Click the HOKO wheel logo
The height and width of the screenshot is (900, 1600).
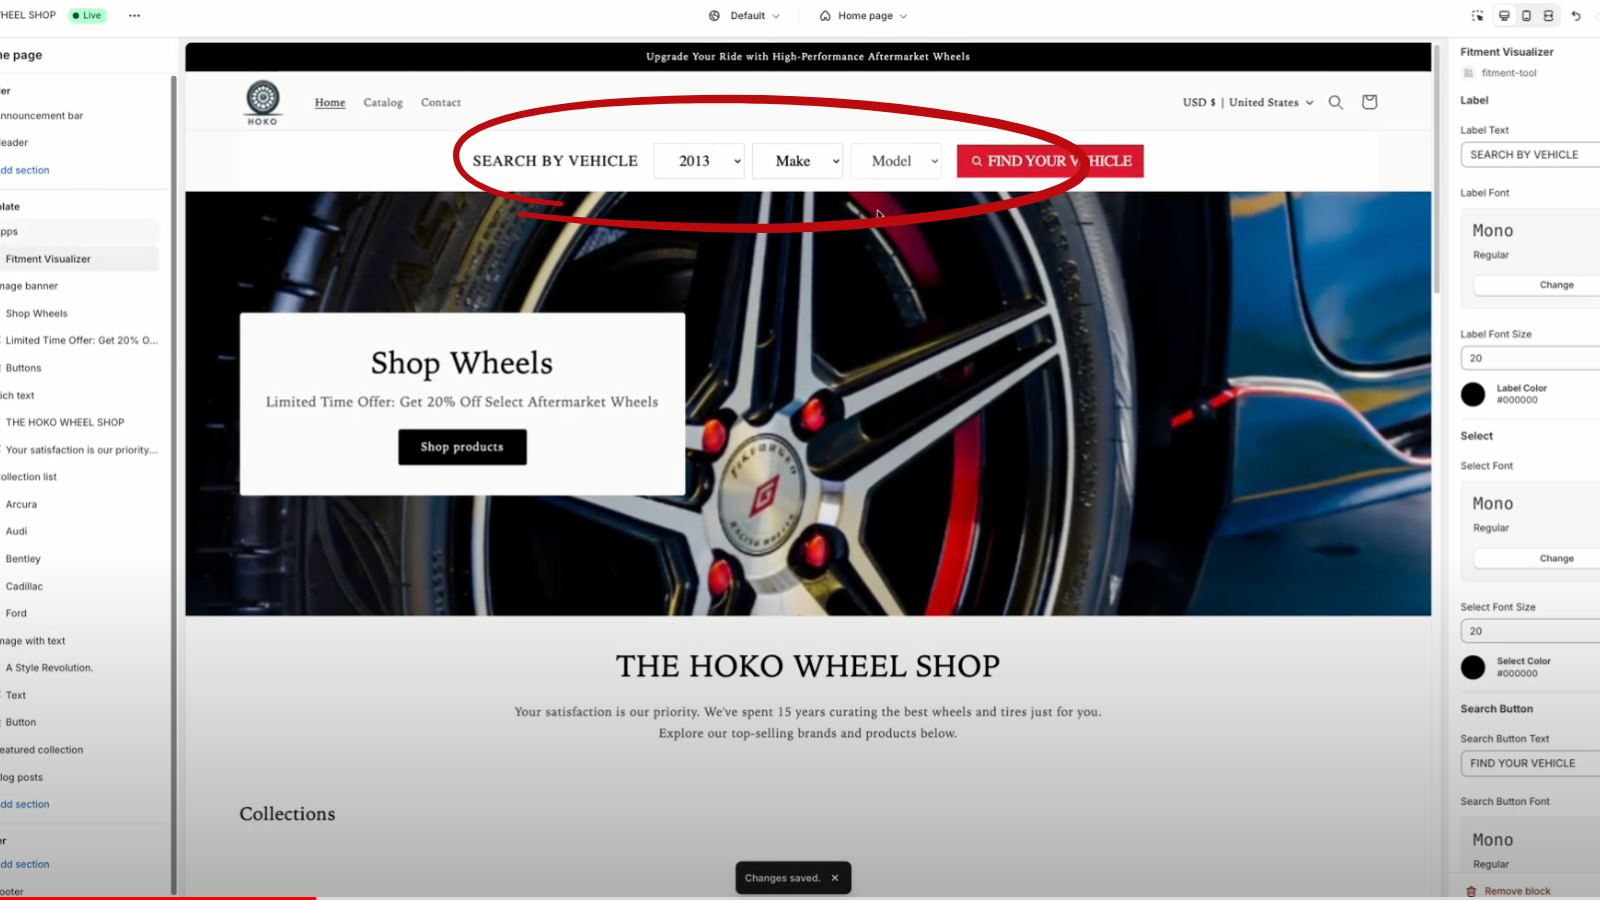coord(263,102)
